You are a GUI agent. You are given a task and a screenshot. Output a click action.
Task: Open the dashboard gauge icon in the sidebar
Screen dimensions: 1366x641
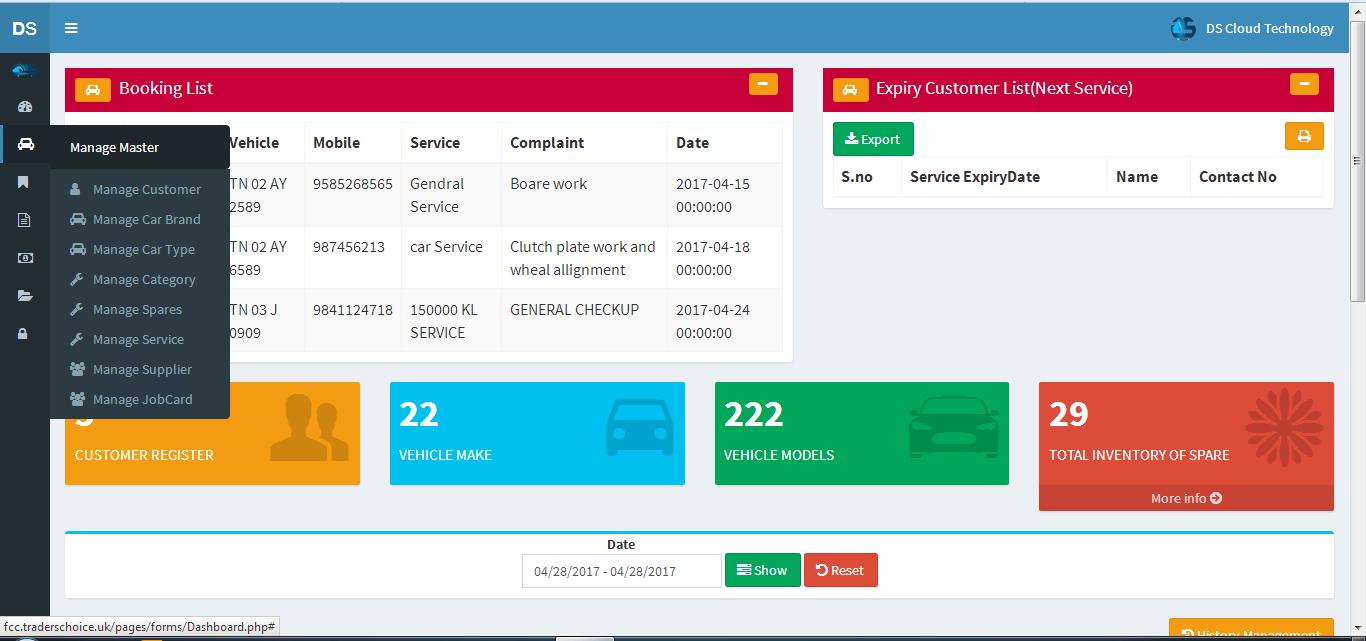24,107
